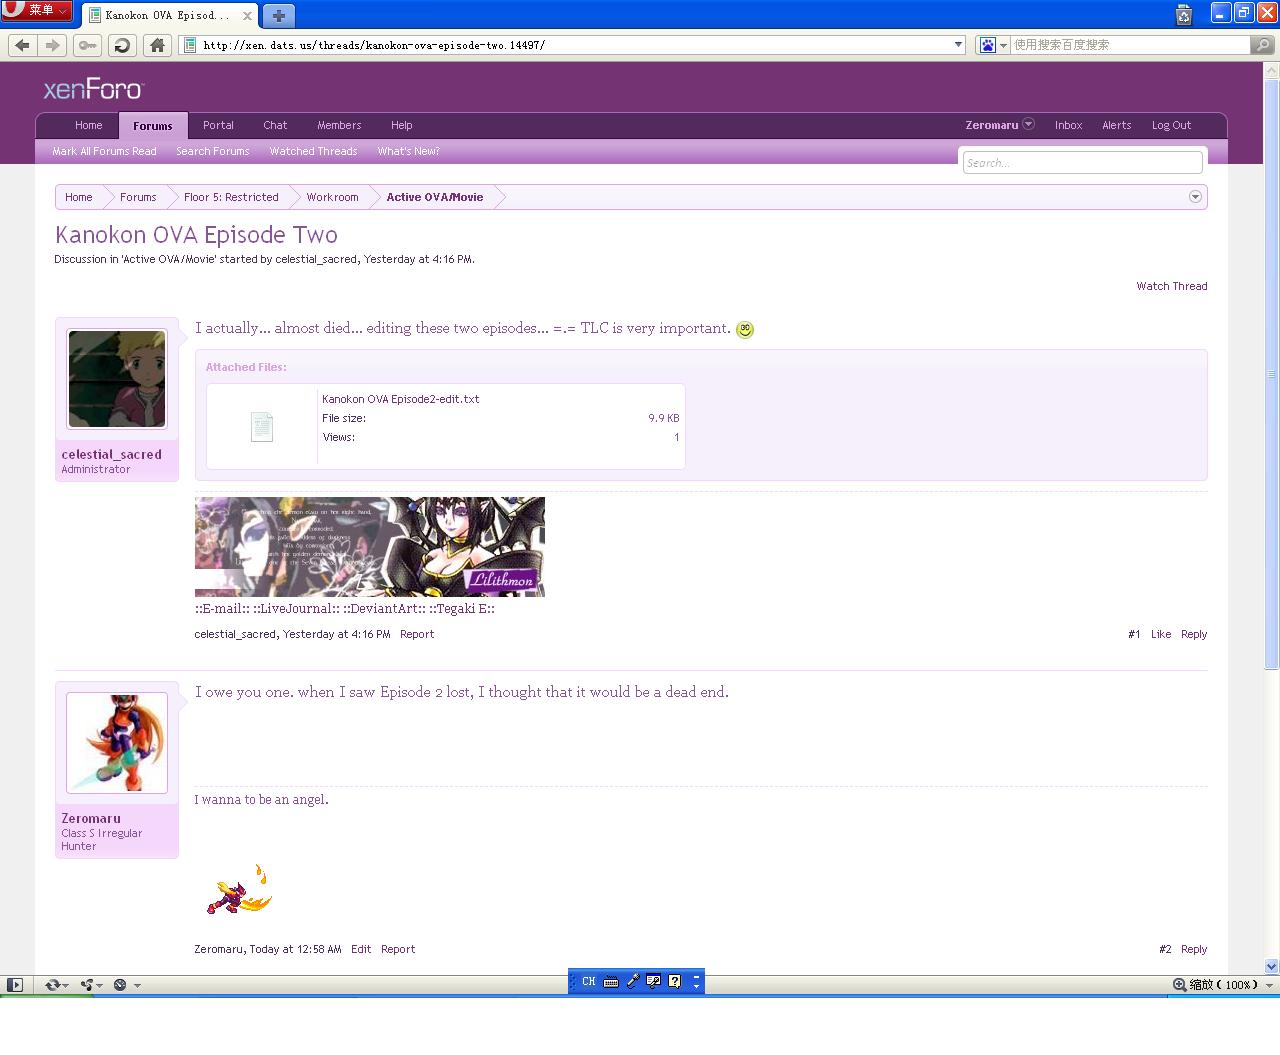The image size is (1280, 1055).
Task: Click the attached text file icon
Action: coord(261,427)
